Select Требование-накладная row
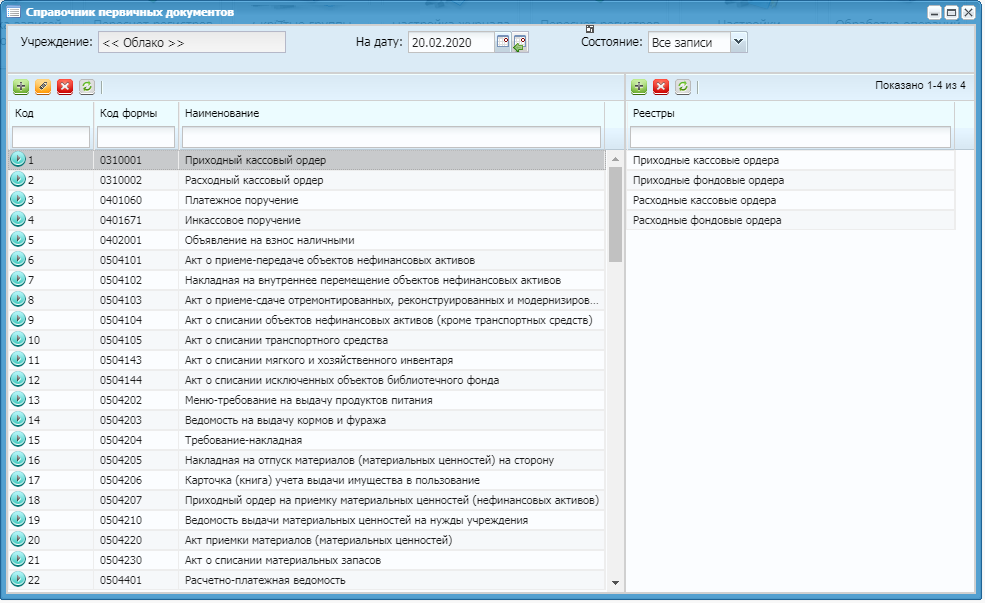985x603 pixels. click(x=307, y=440)
